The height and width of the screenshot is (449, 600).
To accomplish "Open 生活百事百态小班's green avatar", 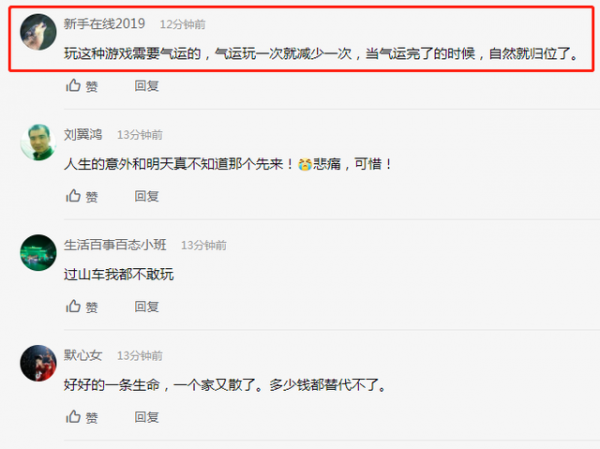I will (38, 253).
